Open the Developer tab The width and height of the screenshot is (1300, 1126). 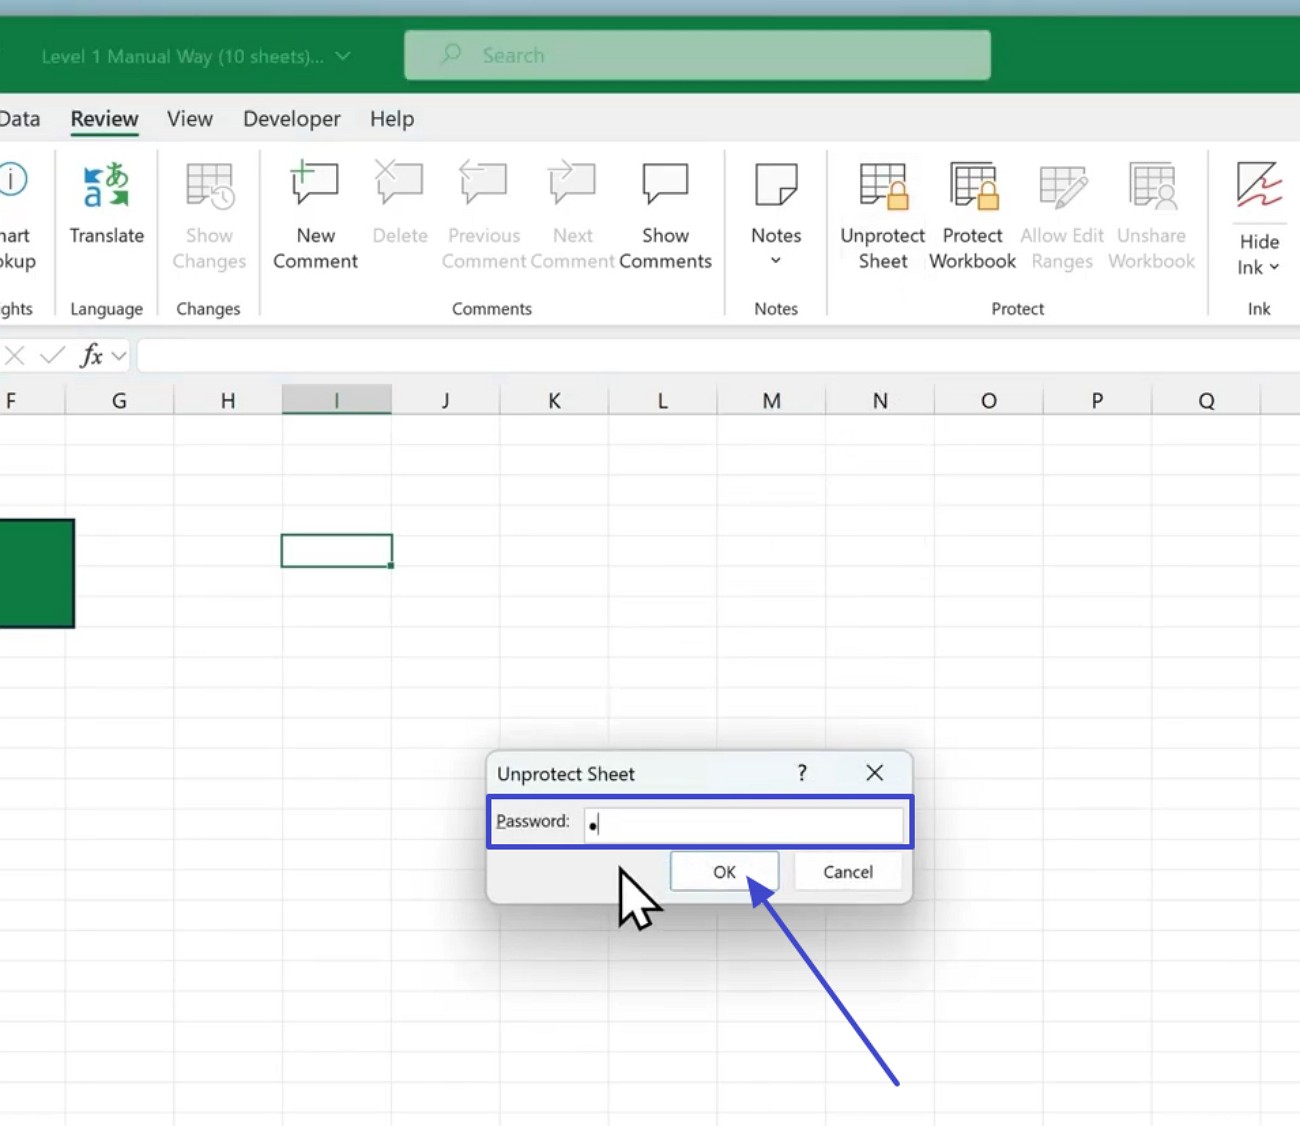click(292, 119)
